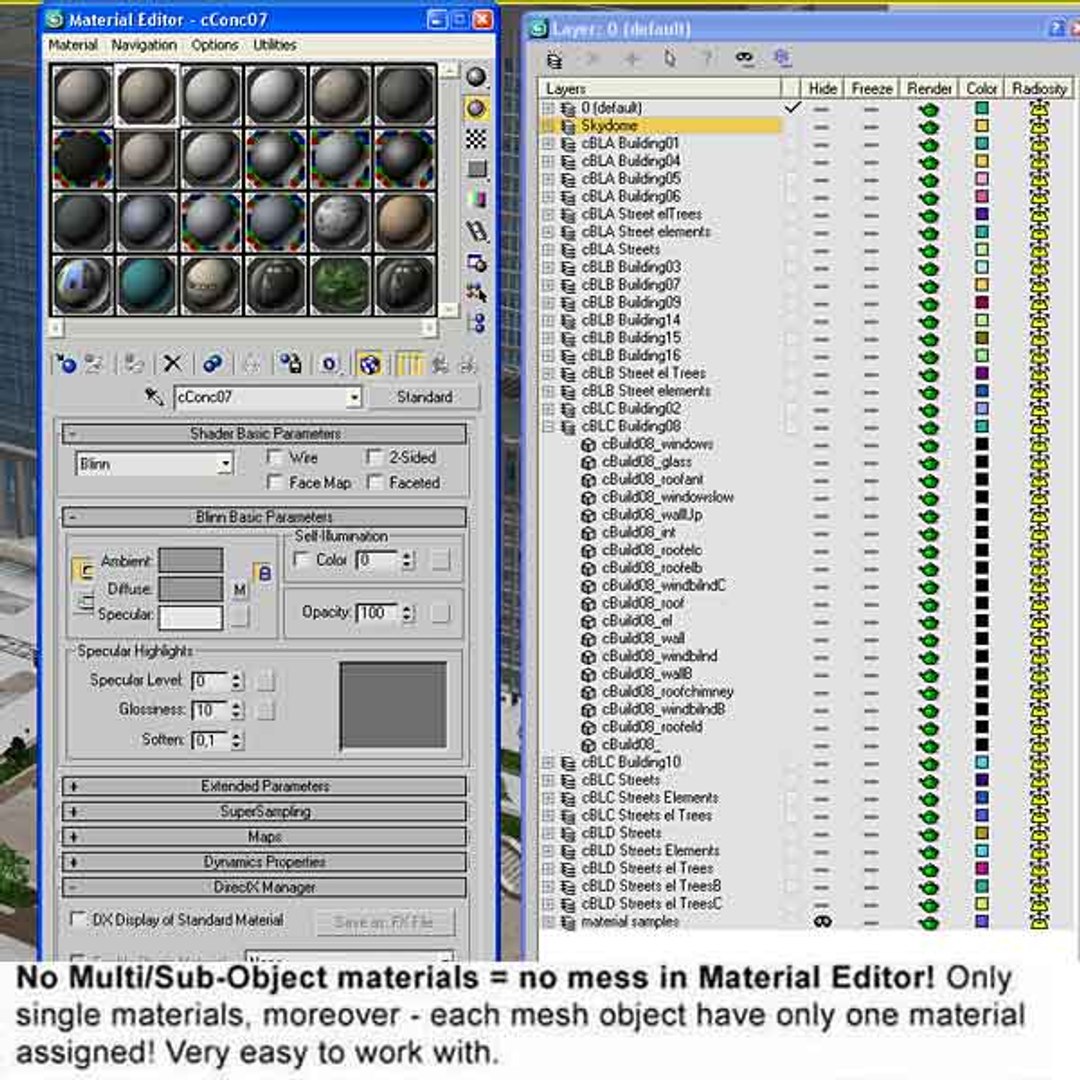Enable the Self-Illumination Color checkbox
The height and width of the screenshot is (1080, 1080).
click(301, 559)
